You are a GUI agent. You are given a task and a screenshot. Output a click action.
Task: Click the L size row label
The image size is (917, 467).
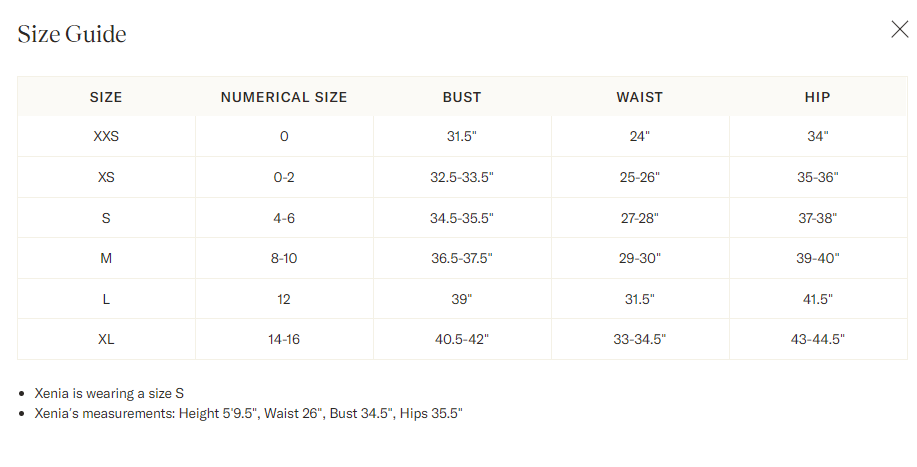tap(106, 299)
